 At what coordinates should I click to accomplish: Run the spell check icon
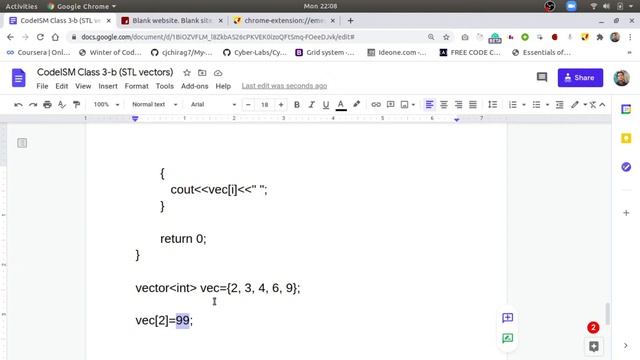[62, 105]
